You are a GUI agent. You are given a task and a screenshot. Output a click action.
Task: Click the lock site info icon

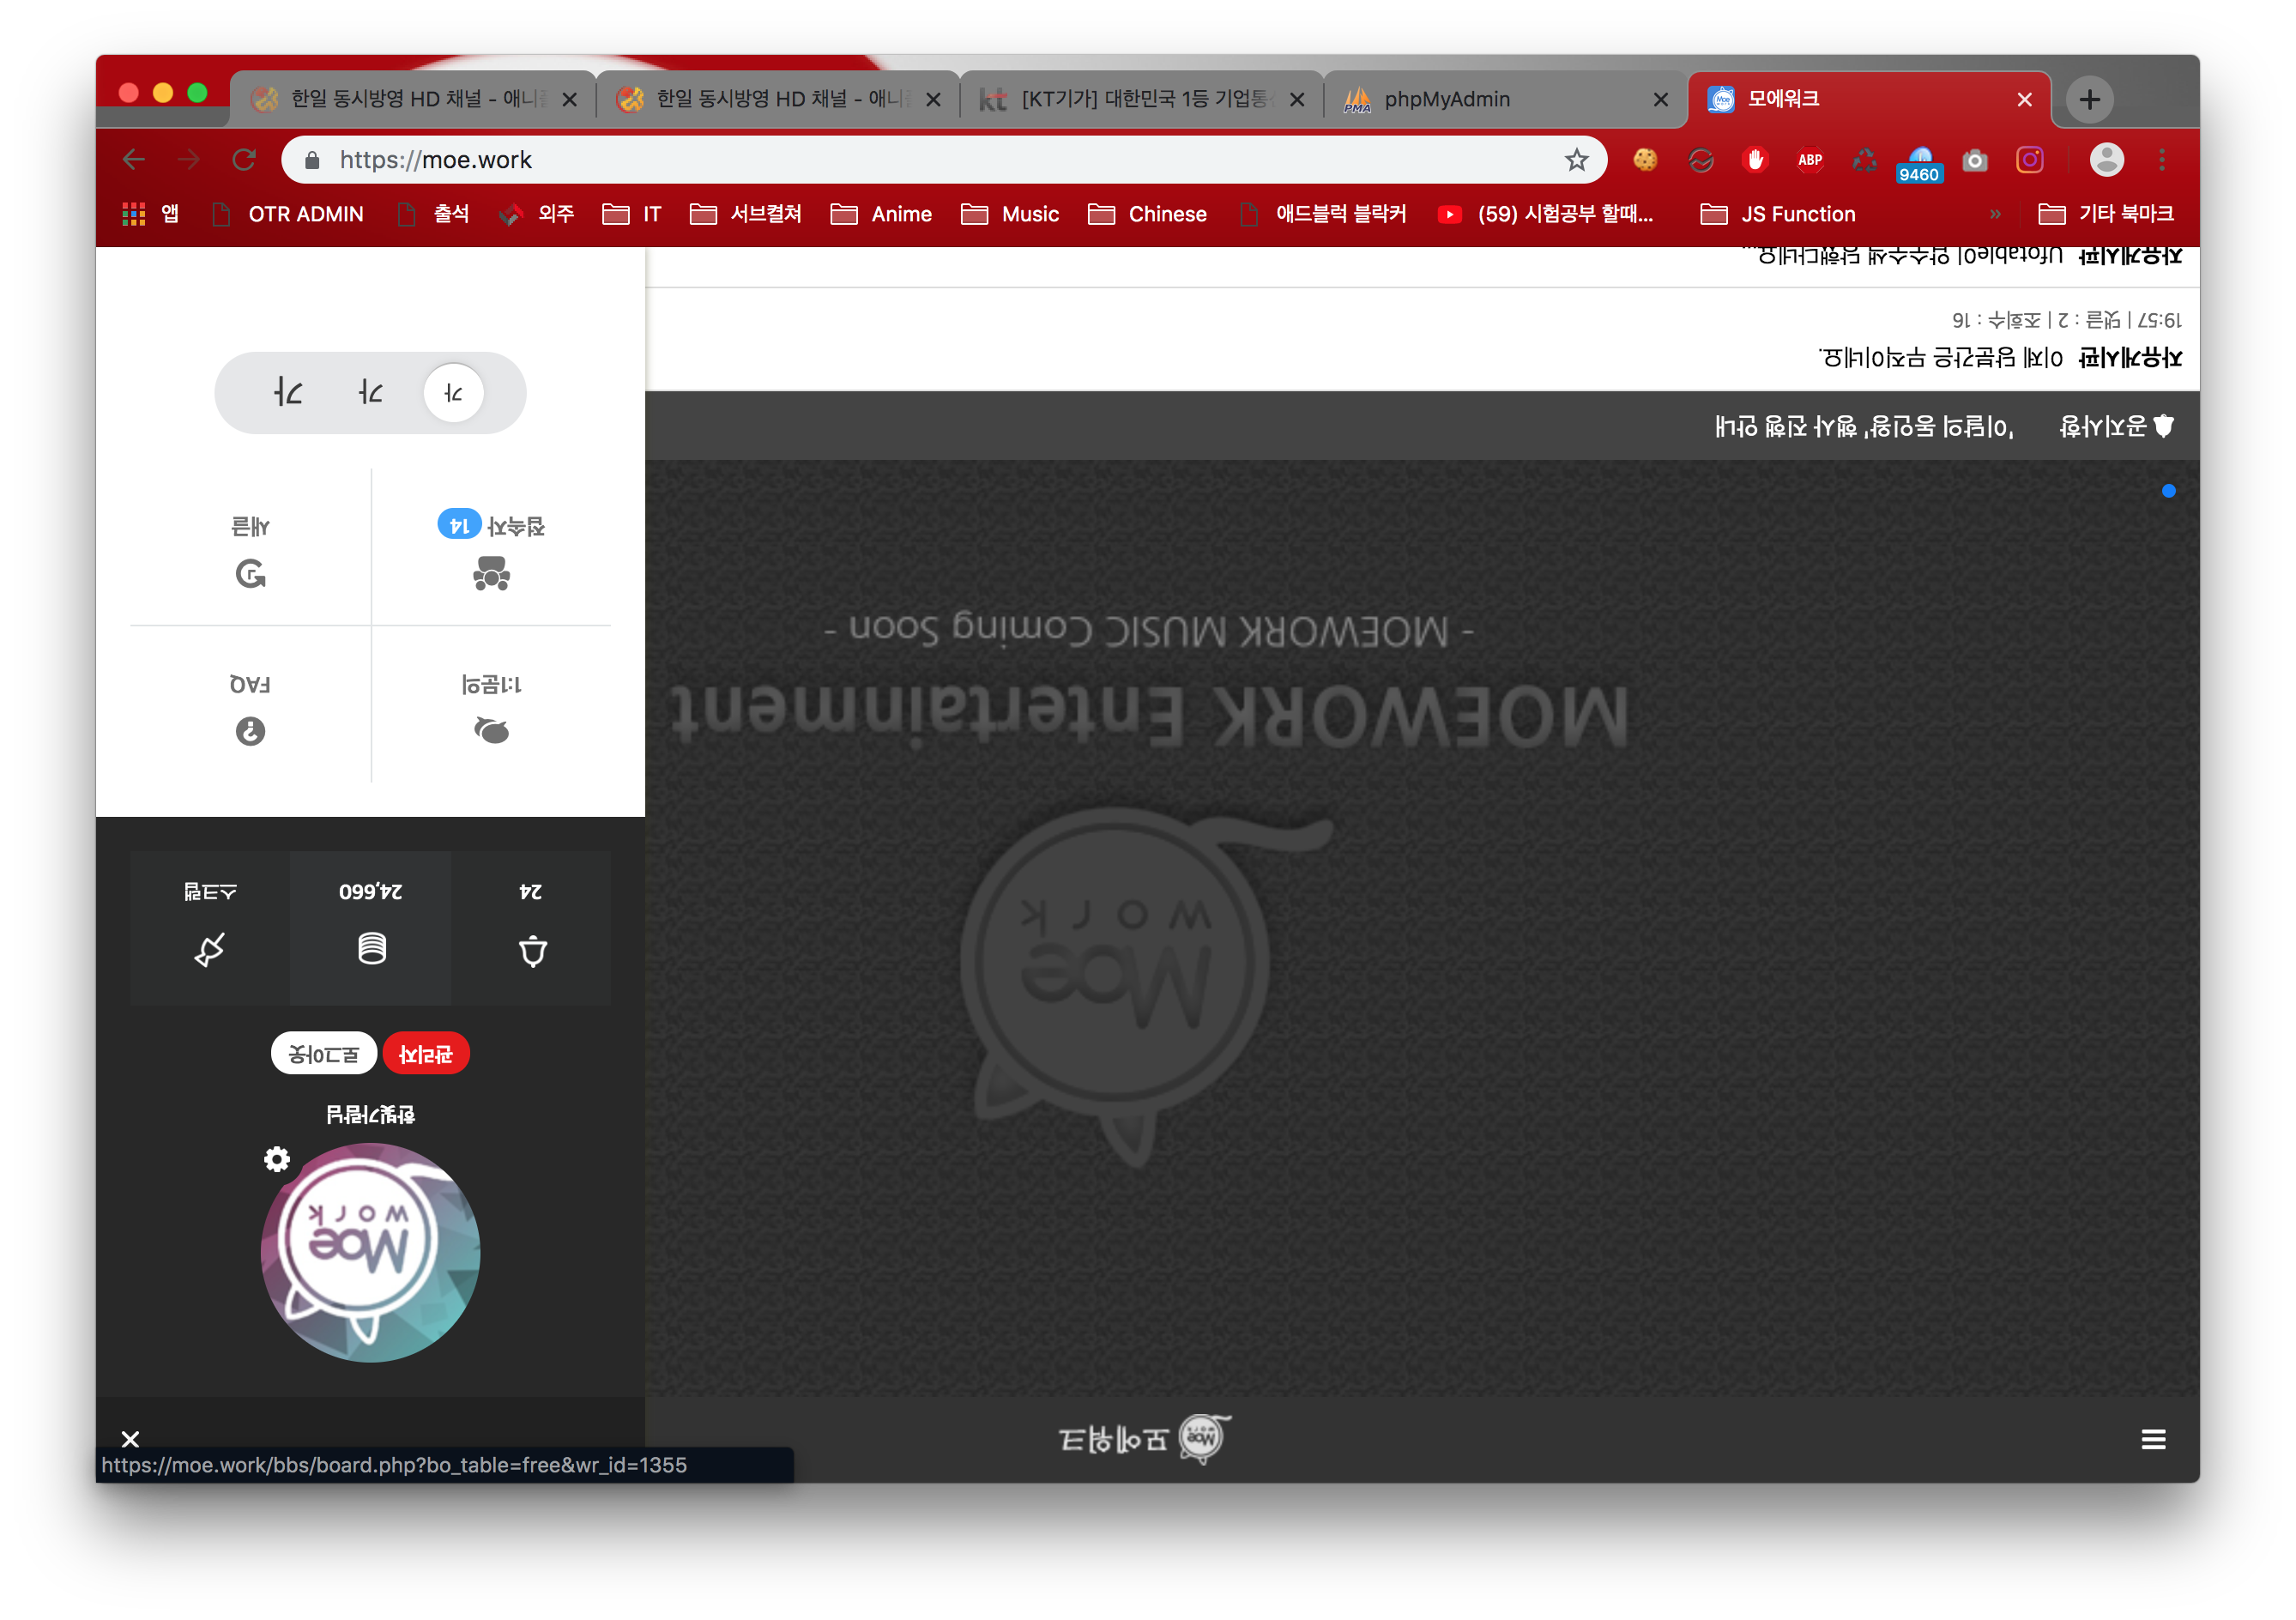(312, 160)
